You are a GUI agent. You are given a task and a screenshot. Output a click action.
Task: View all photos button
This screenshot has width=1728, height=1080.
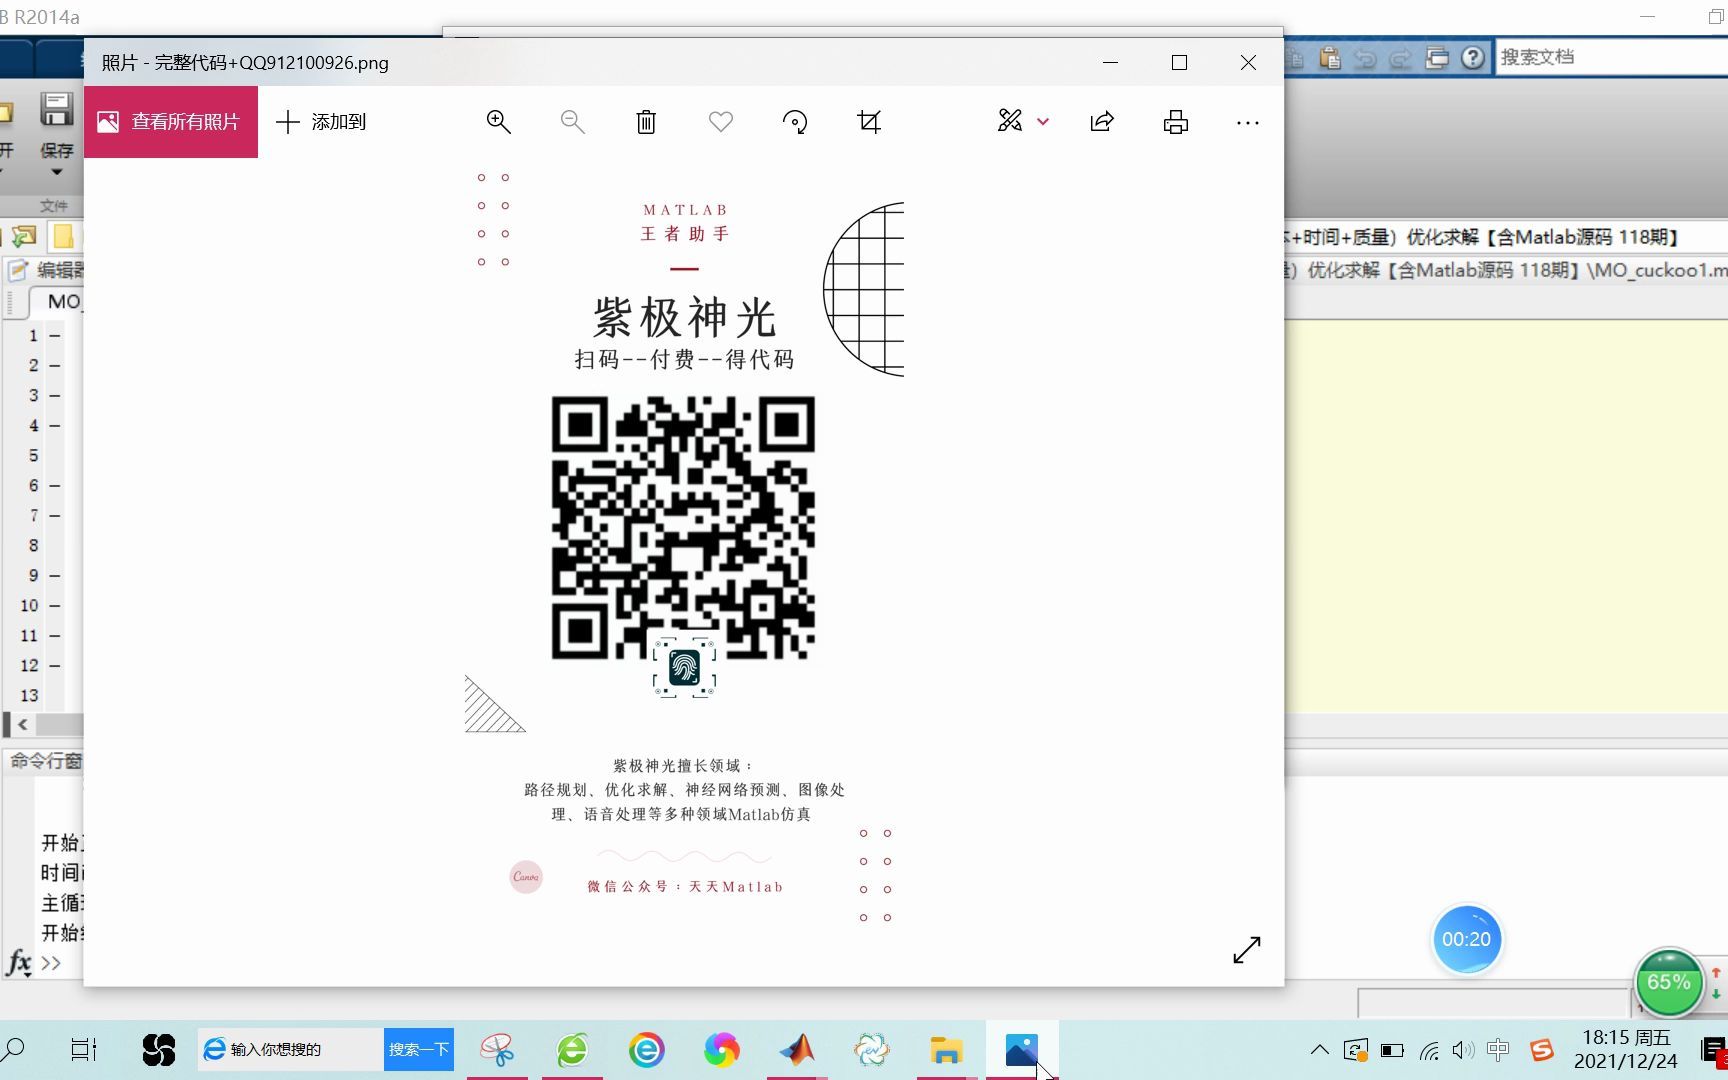pyautogui.click(x=171, y=122)
